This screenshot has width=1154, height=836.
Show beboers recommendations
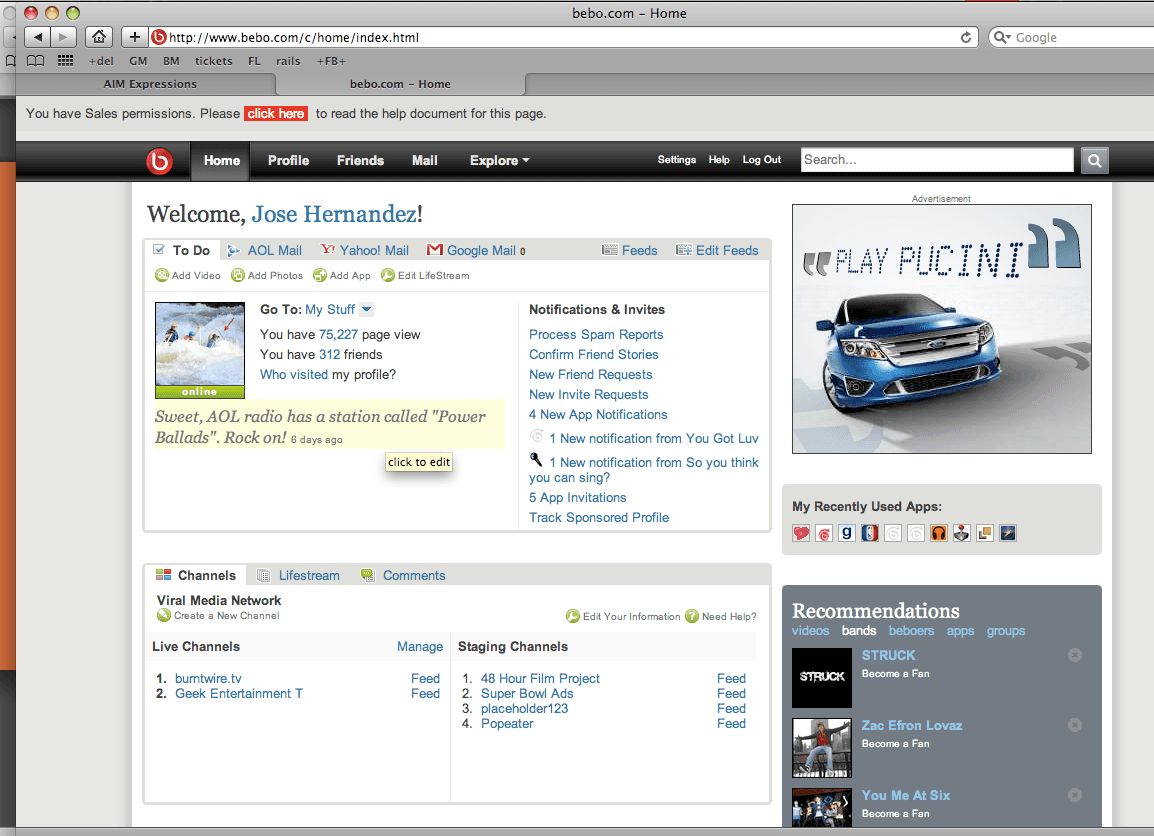point(911,631)
